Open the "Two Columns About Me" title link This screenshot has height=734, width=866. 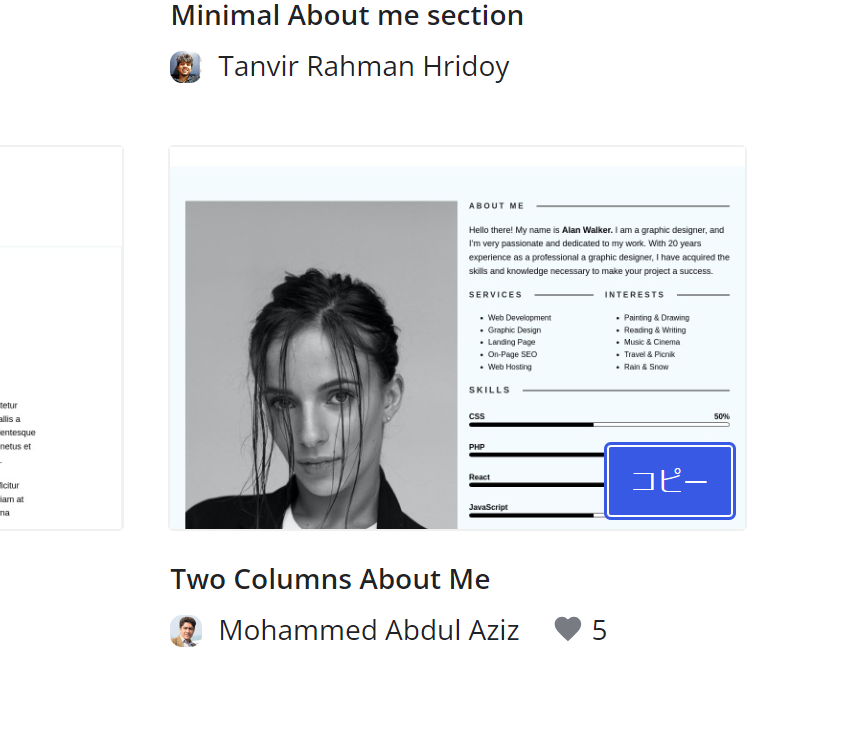coord(330,580)
